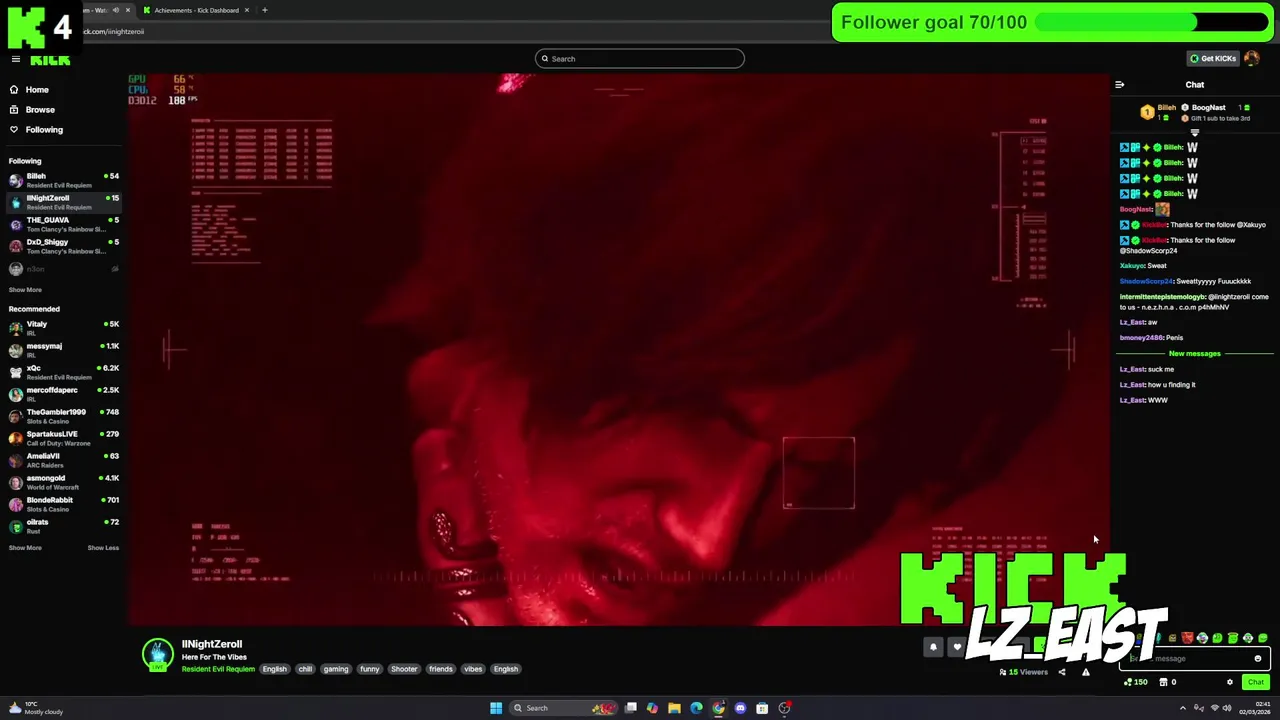Open recommended channel BlondeRabbit

[x=62, y=504]
